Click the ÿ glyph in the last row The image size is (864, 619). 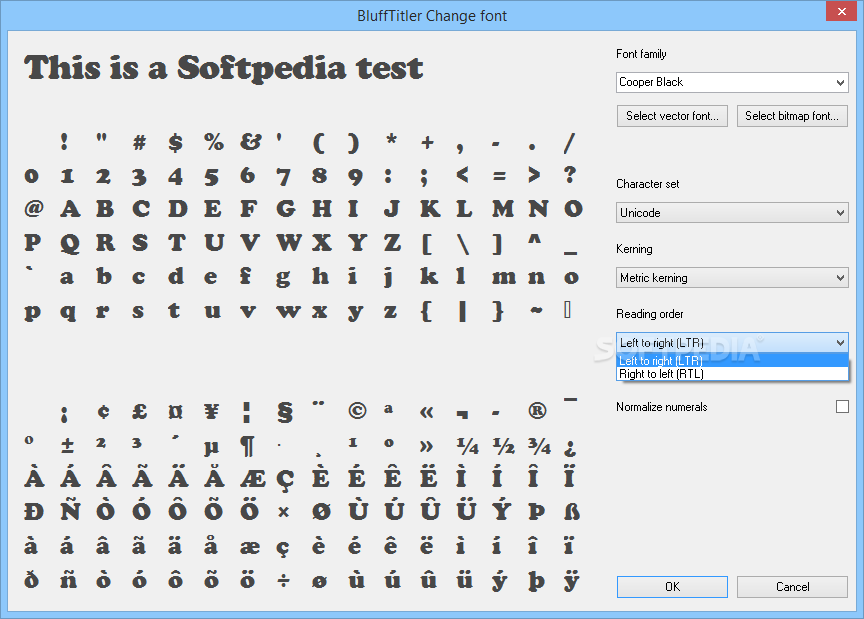[x=571, y=578]
